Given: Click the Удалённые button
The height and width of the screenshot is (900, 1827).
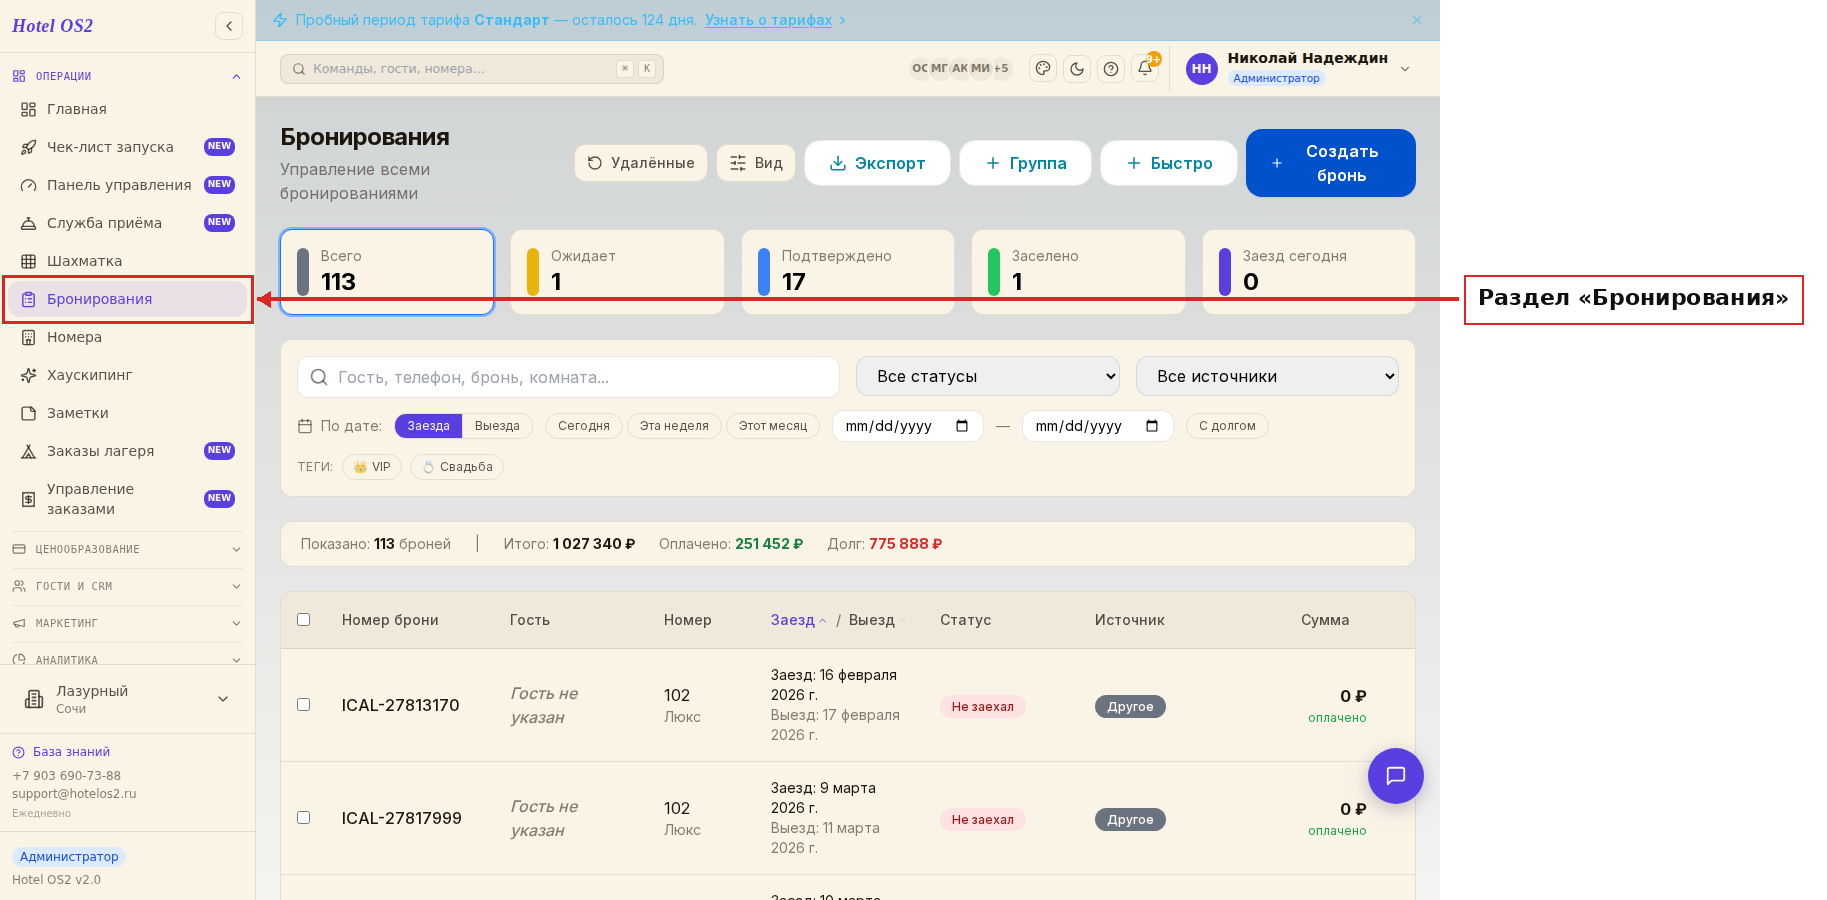Looking at the screenshot, I should [641, 163].
